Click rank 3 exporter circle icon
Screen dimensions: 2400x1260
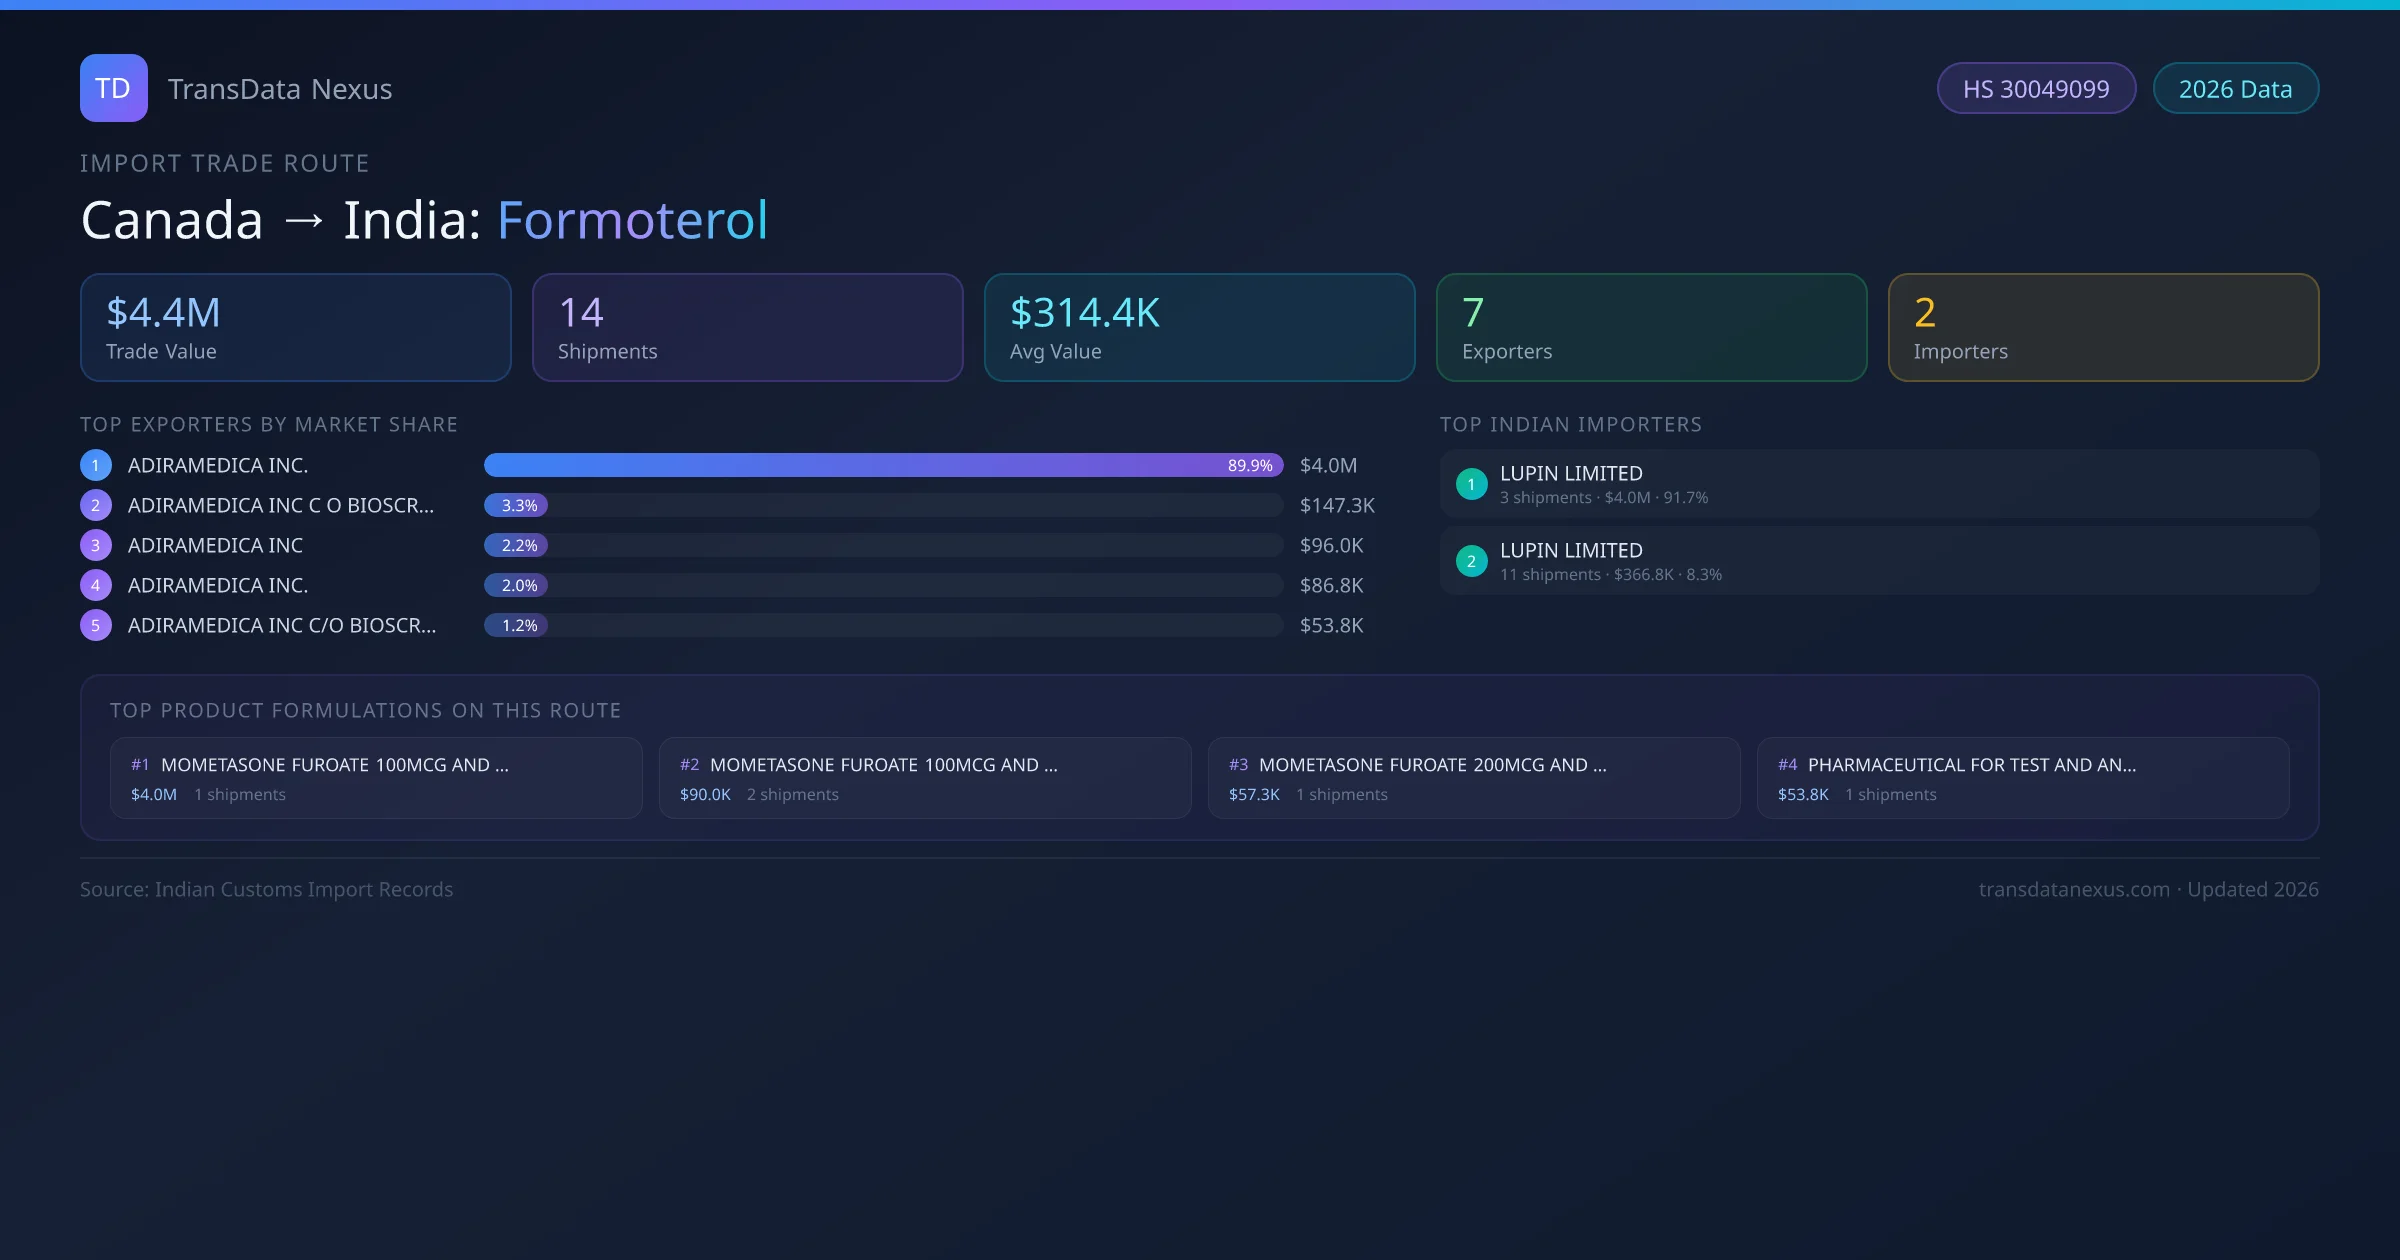tap(96, 545)
